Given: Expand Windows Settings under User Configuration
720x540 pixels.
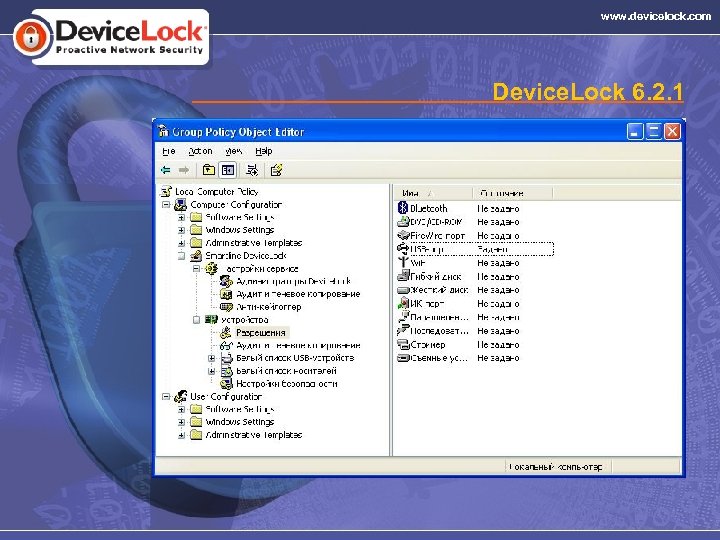Looking at the screenshot, I should coord(181,422).
